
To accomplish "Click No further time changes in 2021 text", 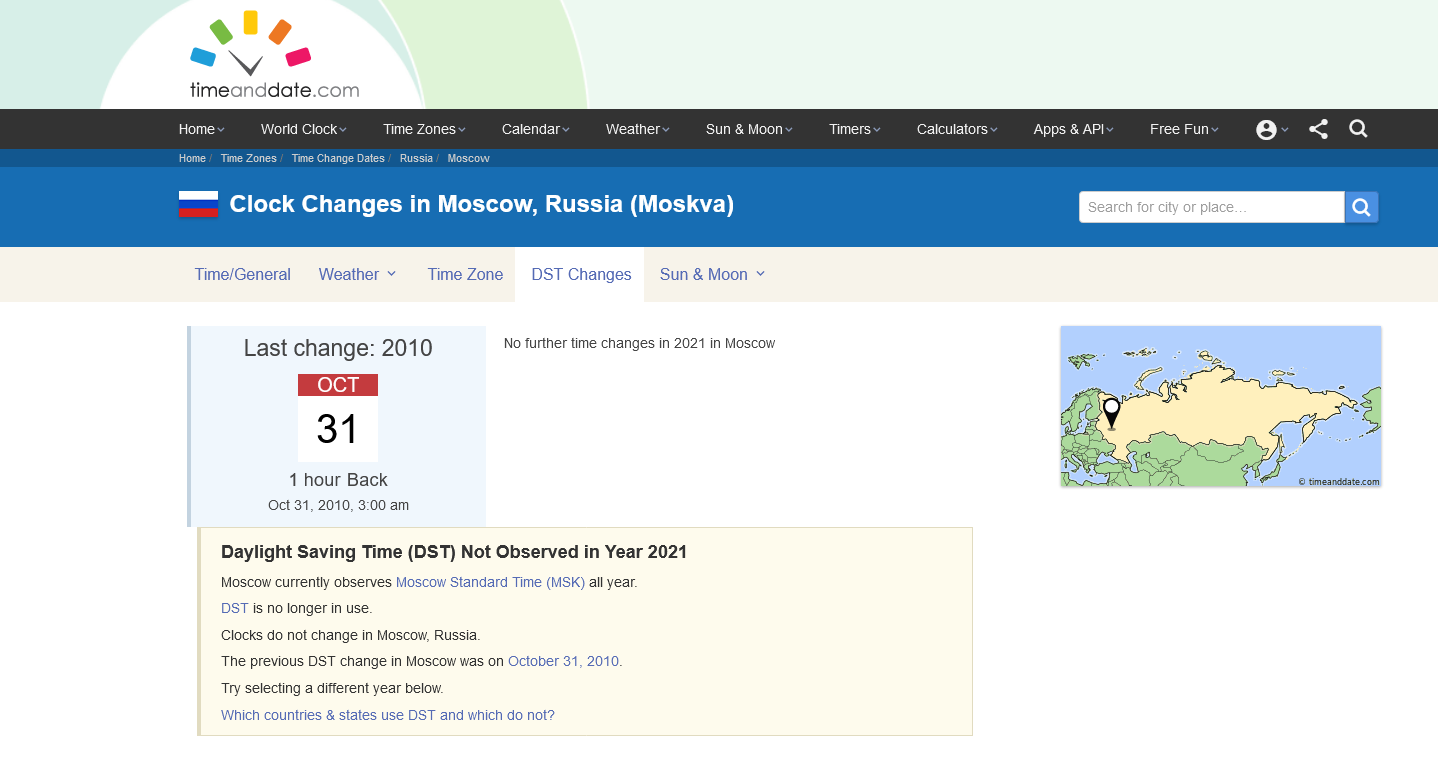I will pyautogui.click(x=639, y=343).
